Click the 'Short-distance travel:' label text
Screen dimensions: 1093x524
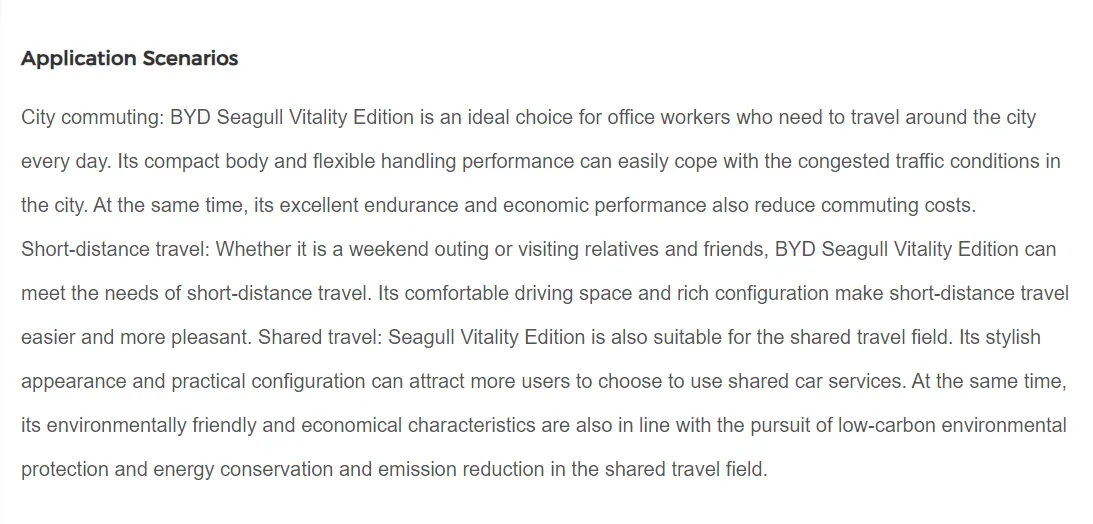point(115,249)
